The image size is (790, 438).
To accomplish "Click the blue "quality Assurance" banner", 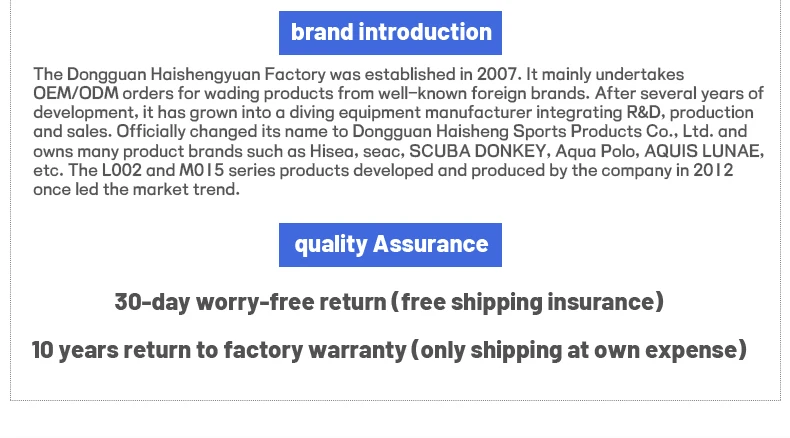I will (x=390, y=245).
